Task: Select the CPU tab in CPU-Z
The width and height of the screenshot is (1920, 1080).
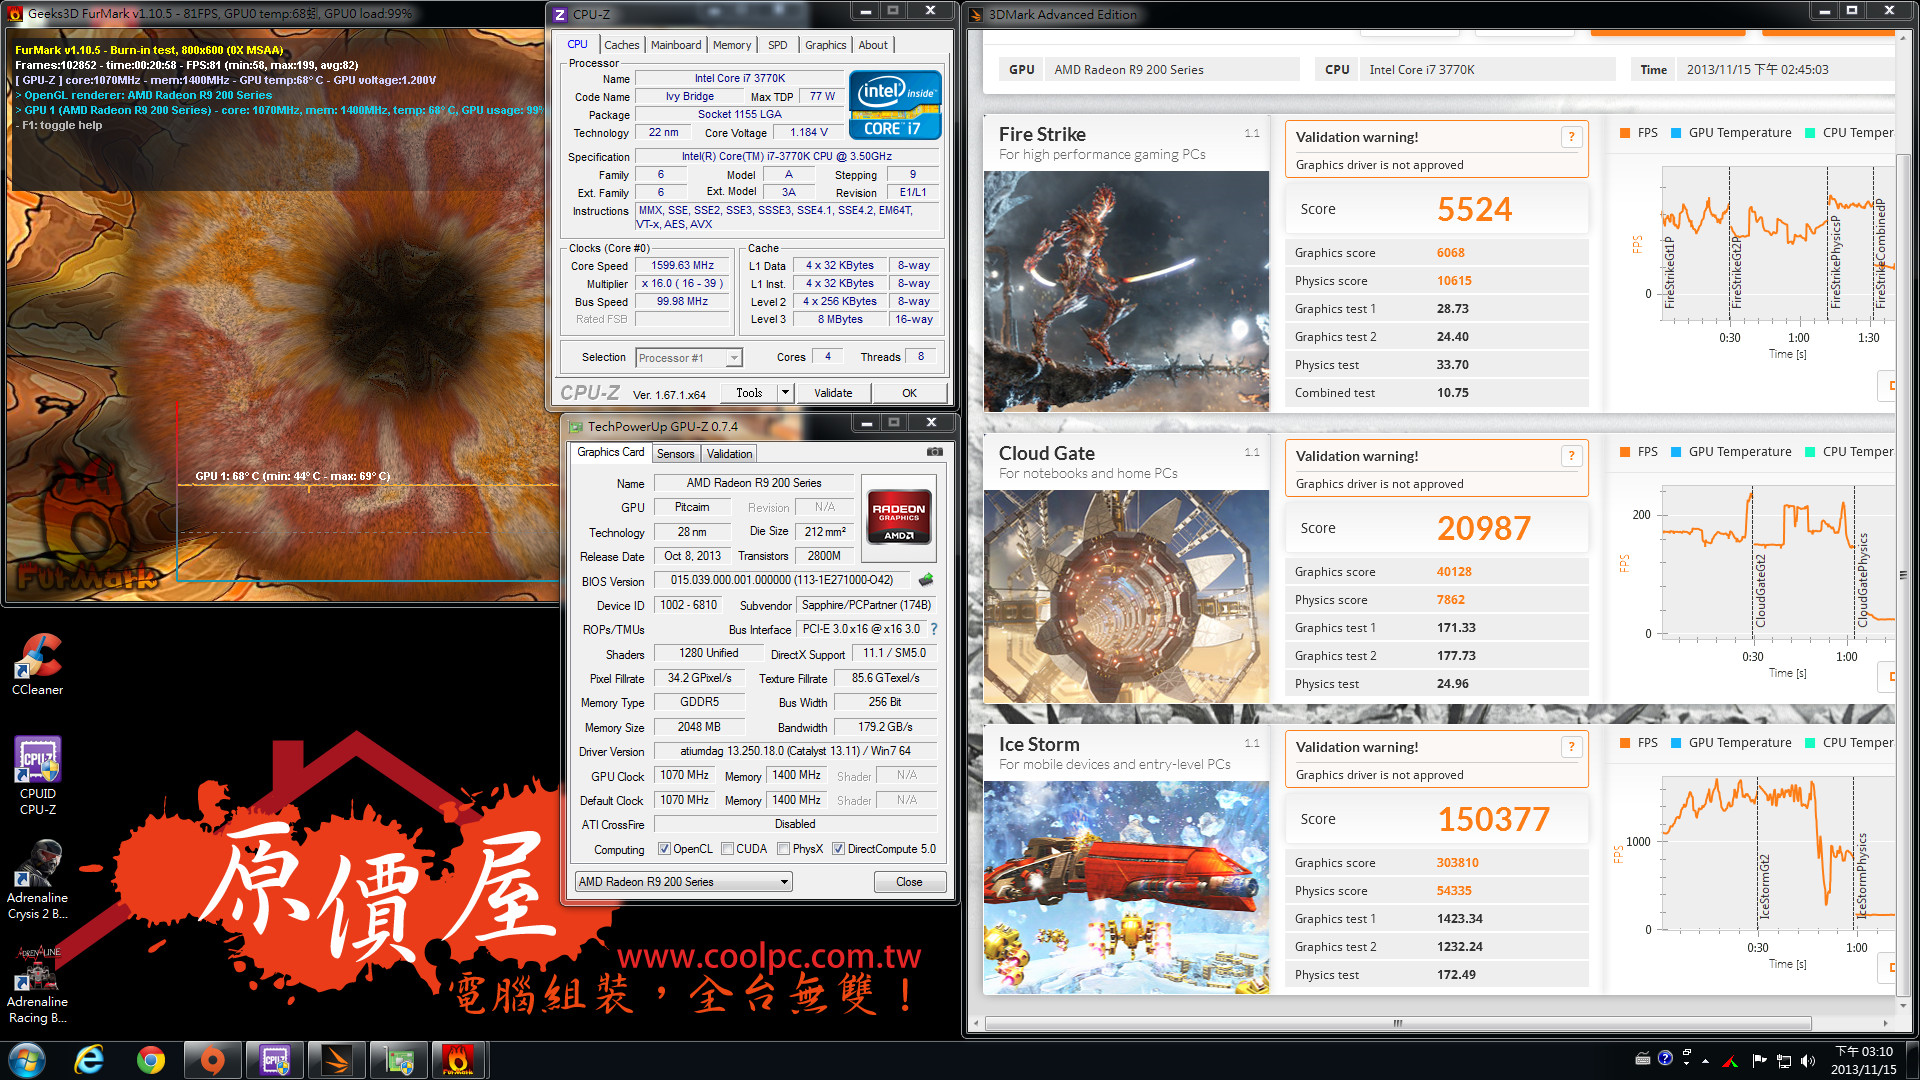Action: pos(577,44)
